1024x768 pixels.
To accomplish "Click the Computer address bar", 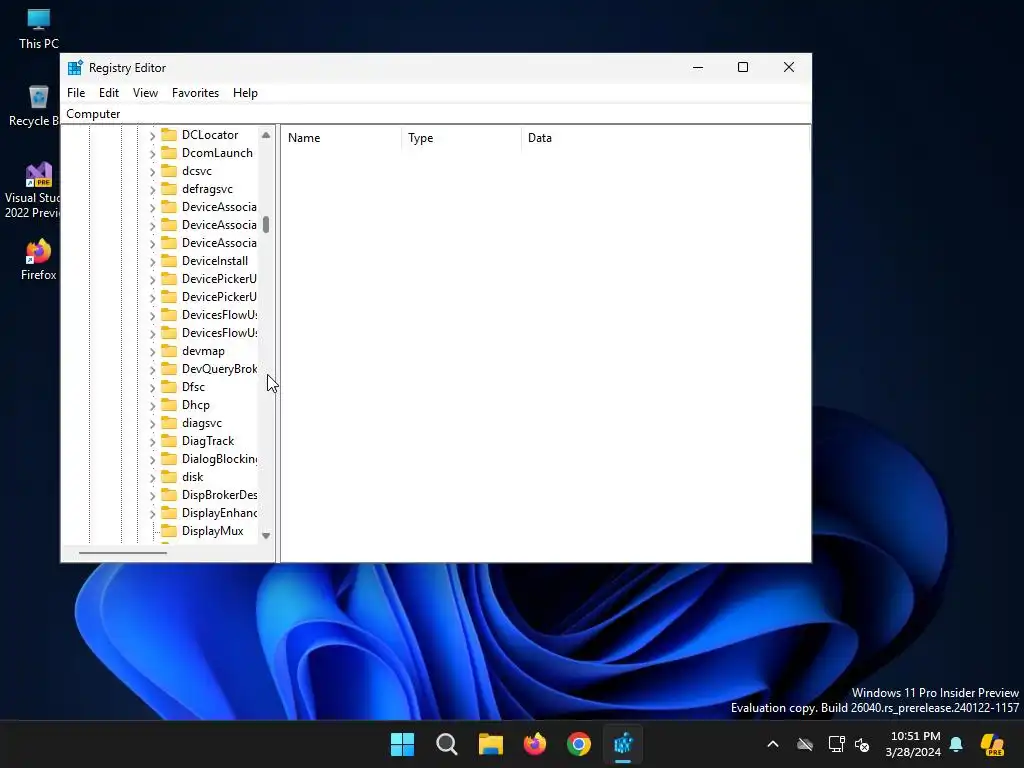I will (x=436, y=114).
